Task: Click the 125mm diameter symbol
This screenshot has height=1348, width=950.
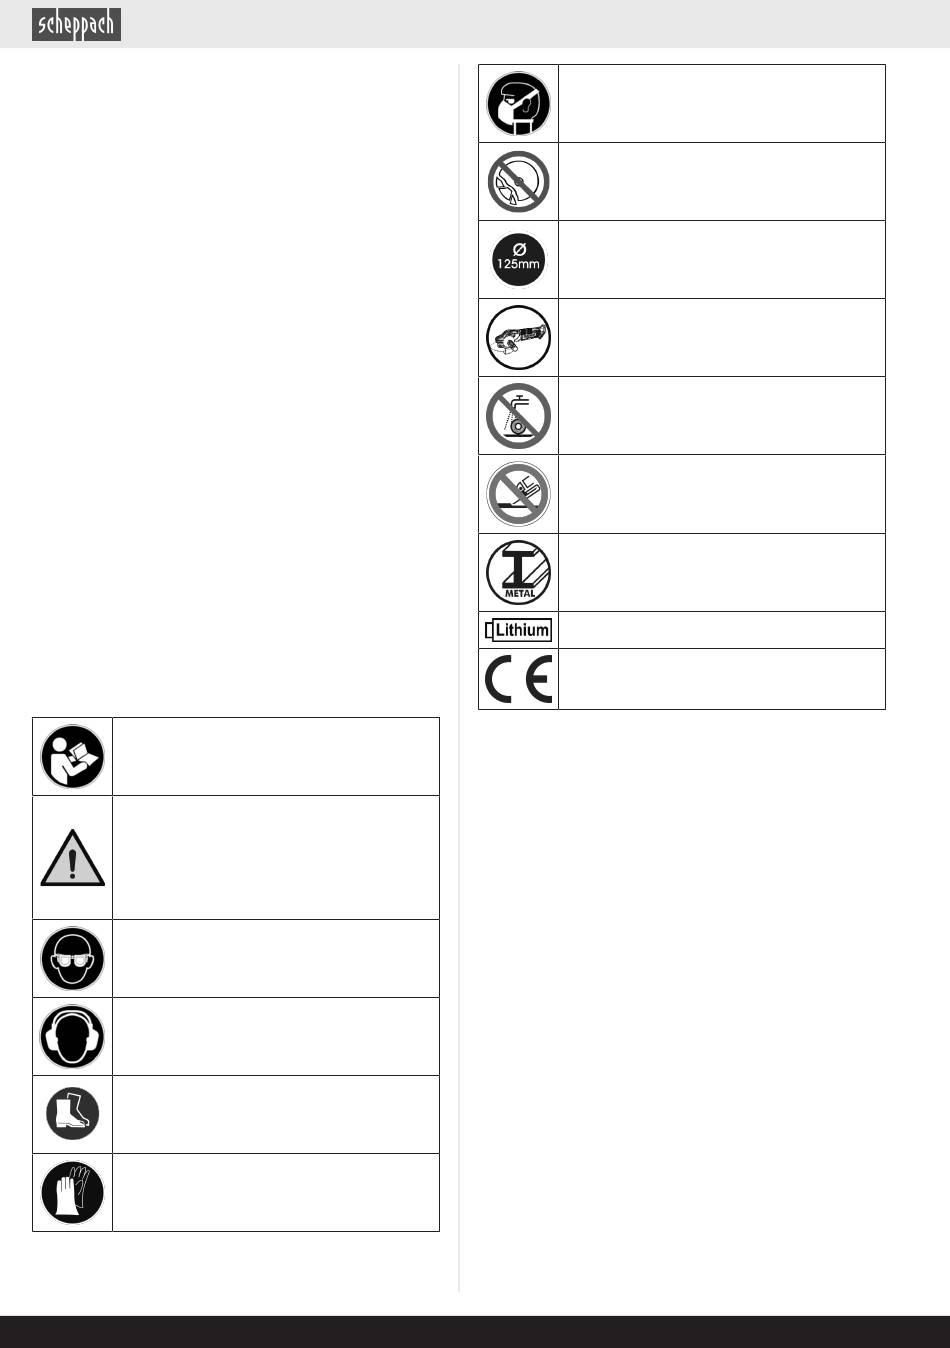Action: point(518,259)
